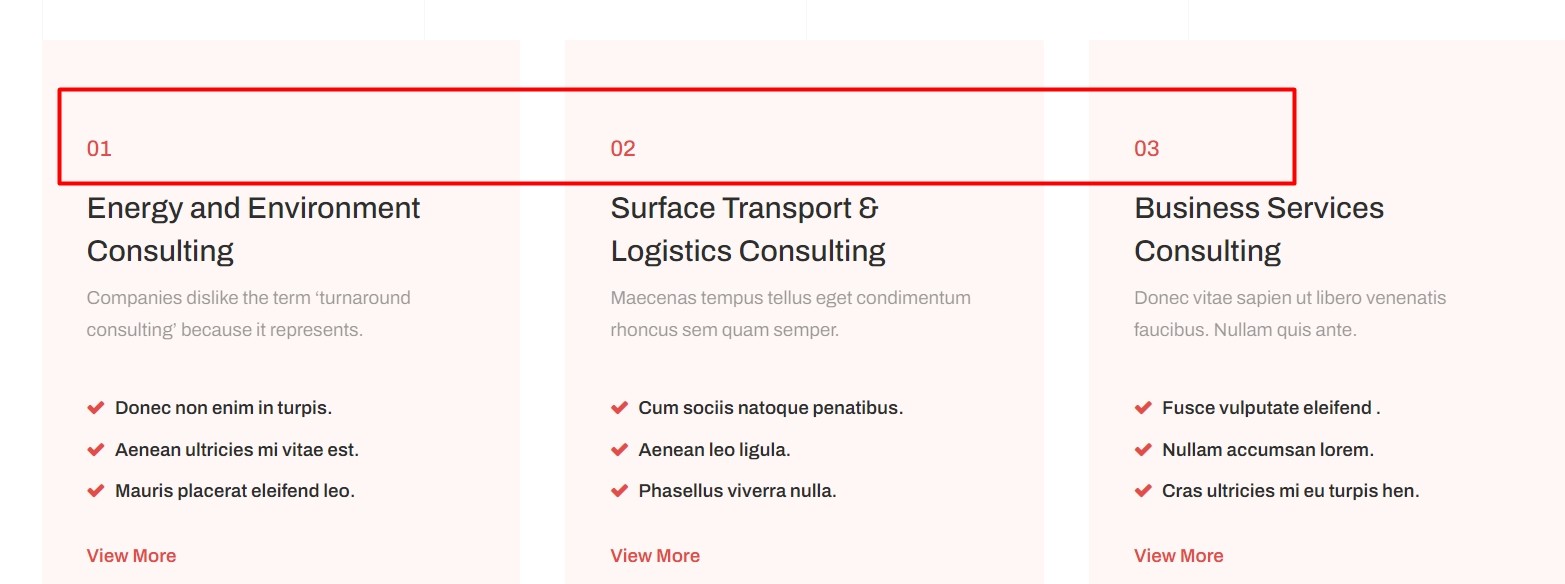Viewport: 1565px width, 584px height.
Task: Click the "Business Services Consulting" heading
Action: (x=1258, y=229)
